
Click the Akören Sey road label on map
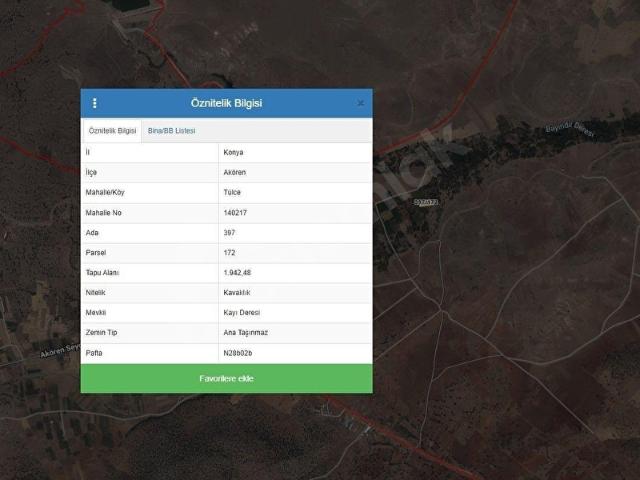60,351
